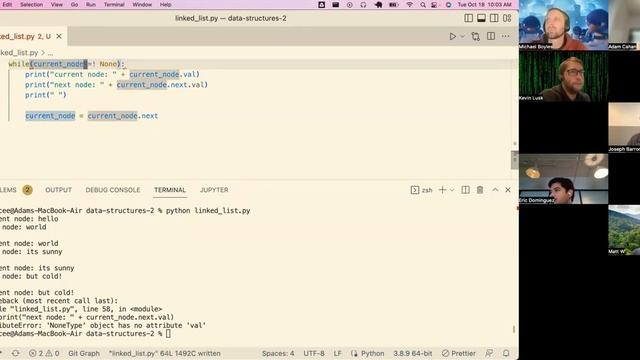Open errors and warnings count in status bar
The width and height of the screenshot is (640, 360).
coord(44,353)
